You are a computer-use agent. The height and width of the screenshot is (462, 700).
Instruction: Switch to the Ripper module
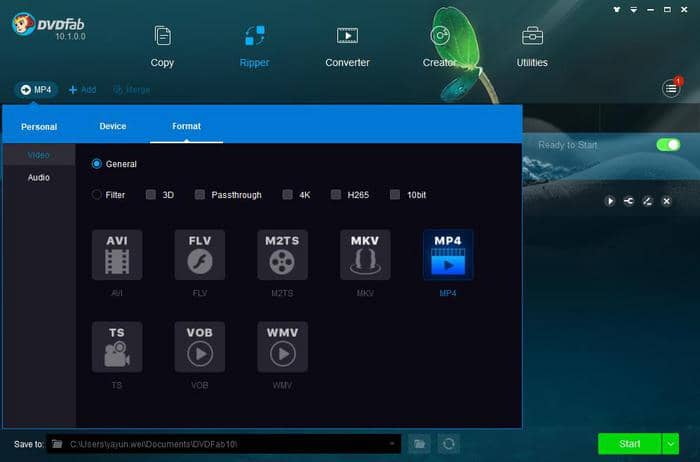(254, 46)
